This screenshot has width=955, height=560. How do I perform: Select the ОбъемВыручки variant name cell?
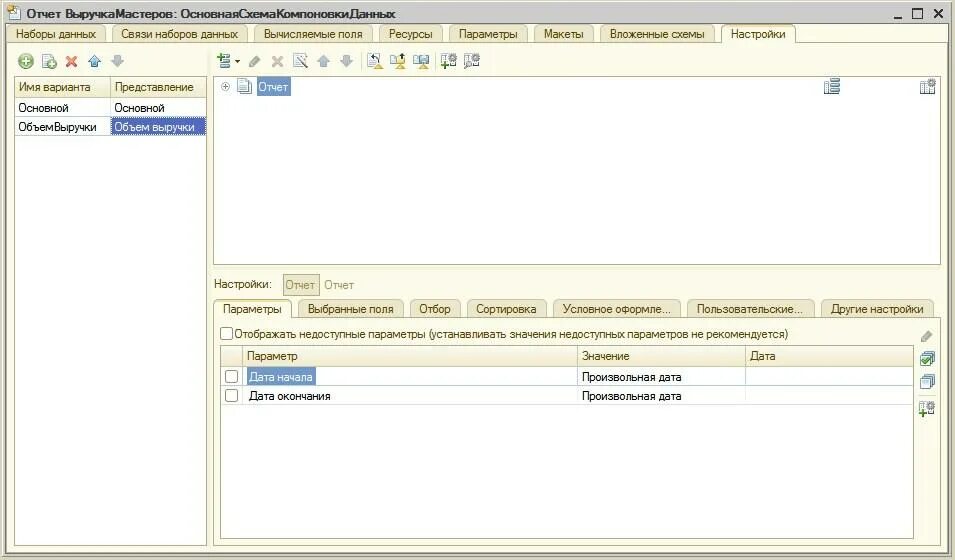(x=62, y=127)
